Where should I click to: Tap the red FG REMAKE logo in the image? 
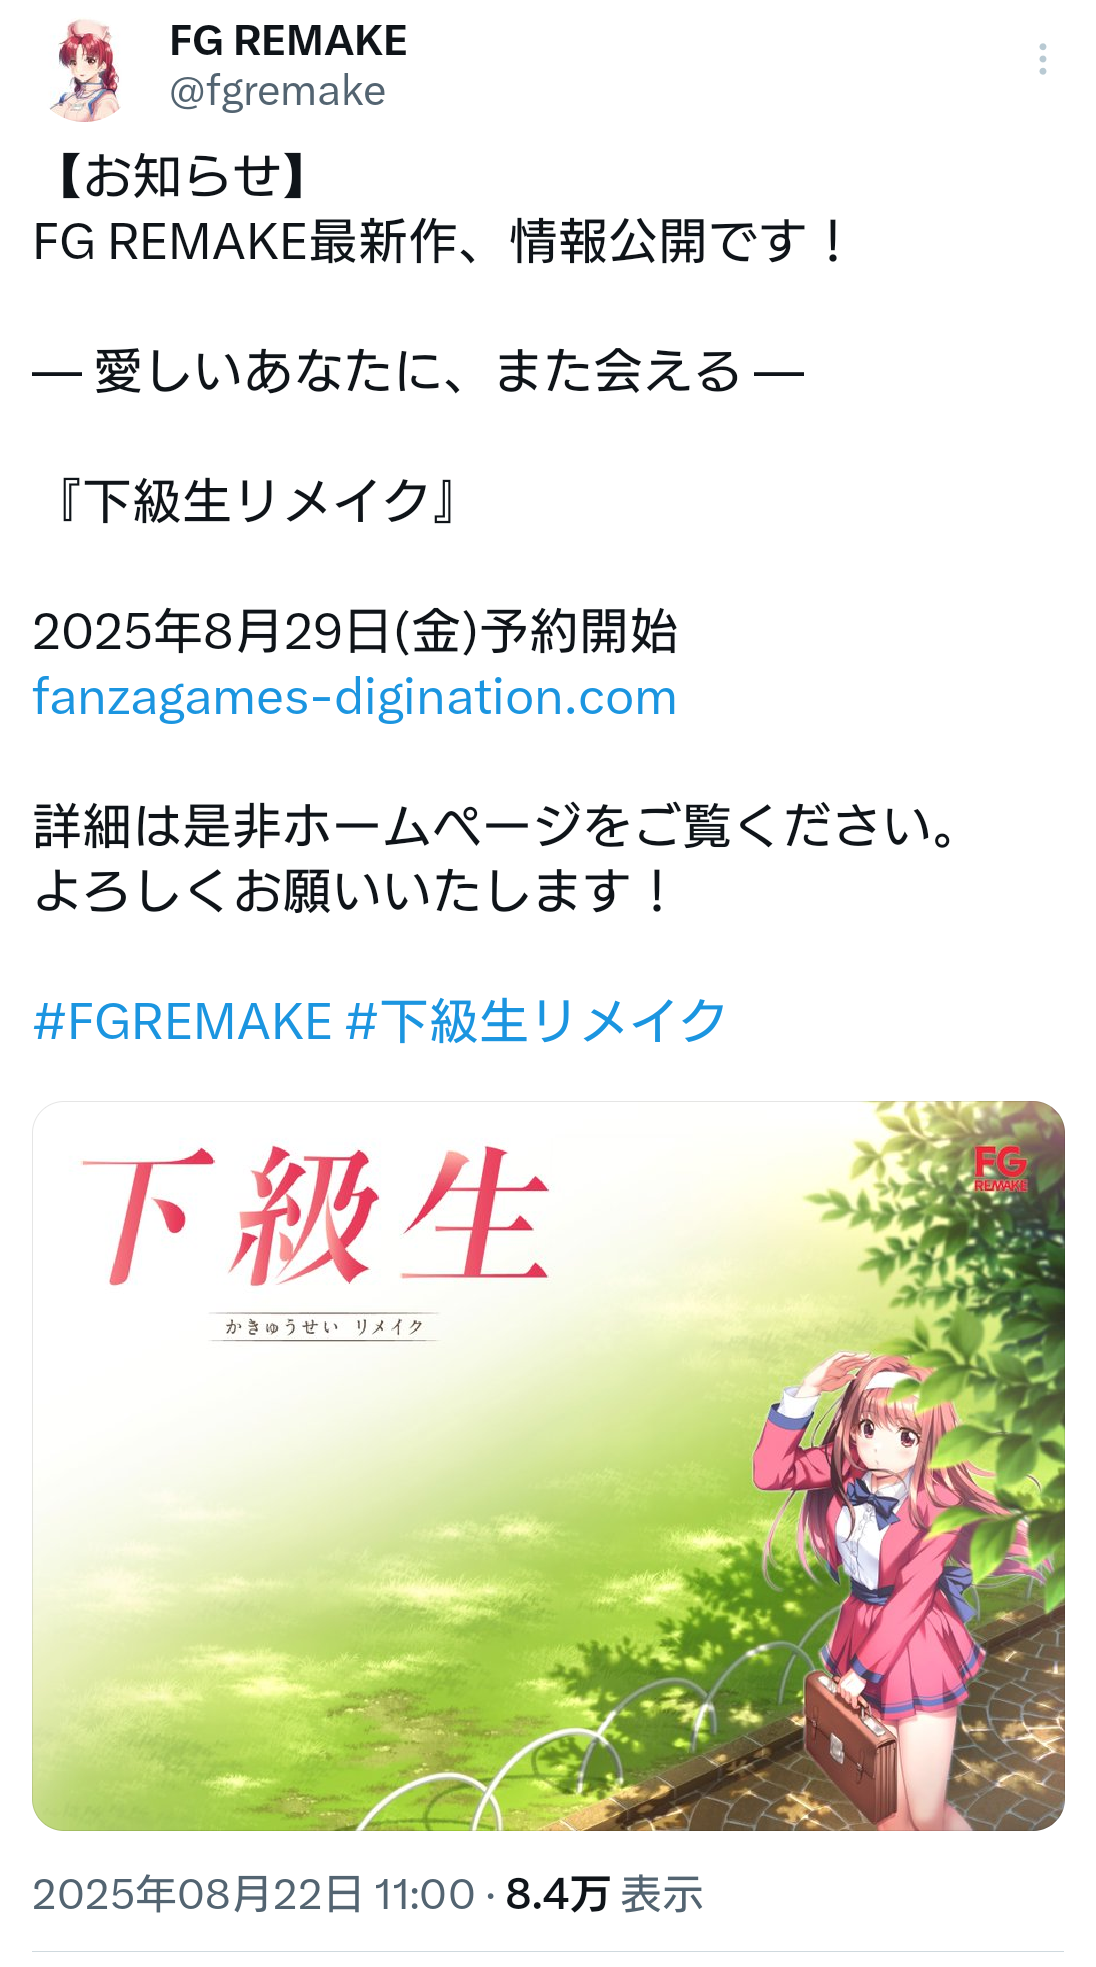(x=1000, y=1169)
